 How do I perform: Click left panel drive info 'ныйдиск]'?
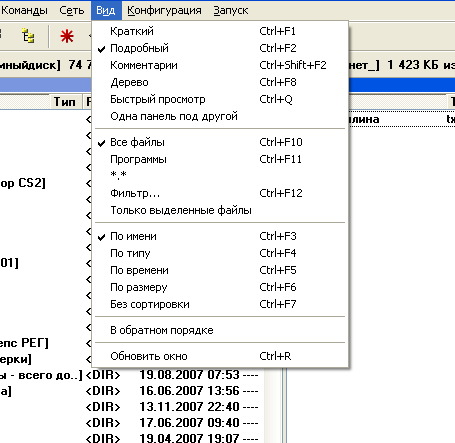(x=30, y=65)
